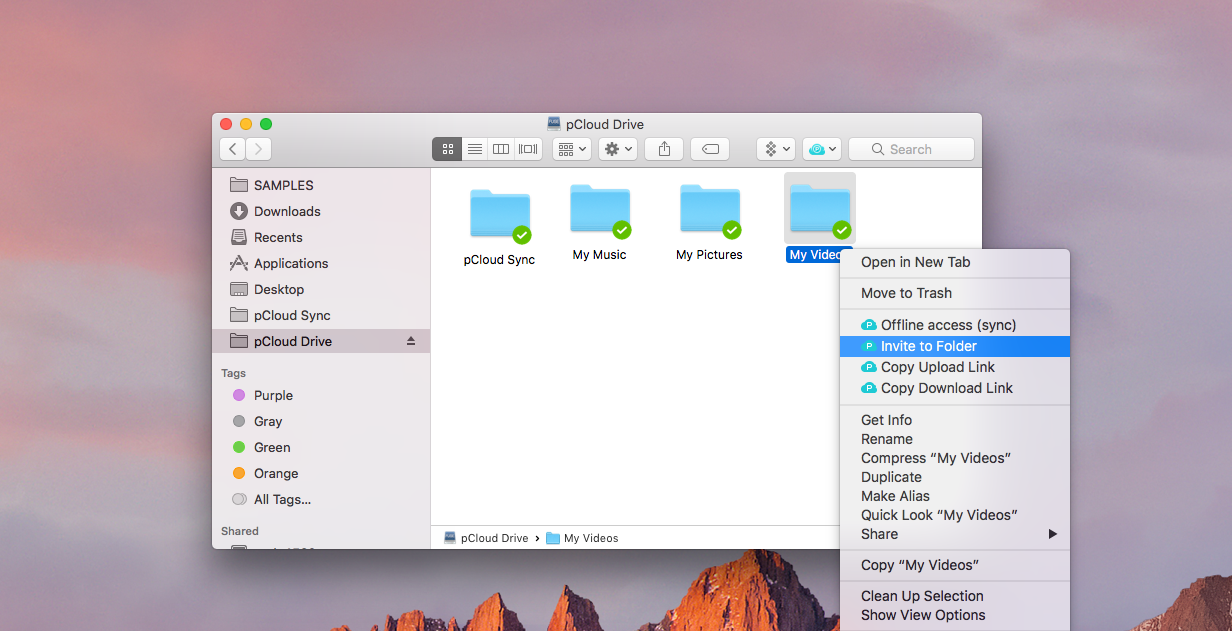Open the Dropbox toolbar dropdown
The image size is (1232, 631).
775,149
